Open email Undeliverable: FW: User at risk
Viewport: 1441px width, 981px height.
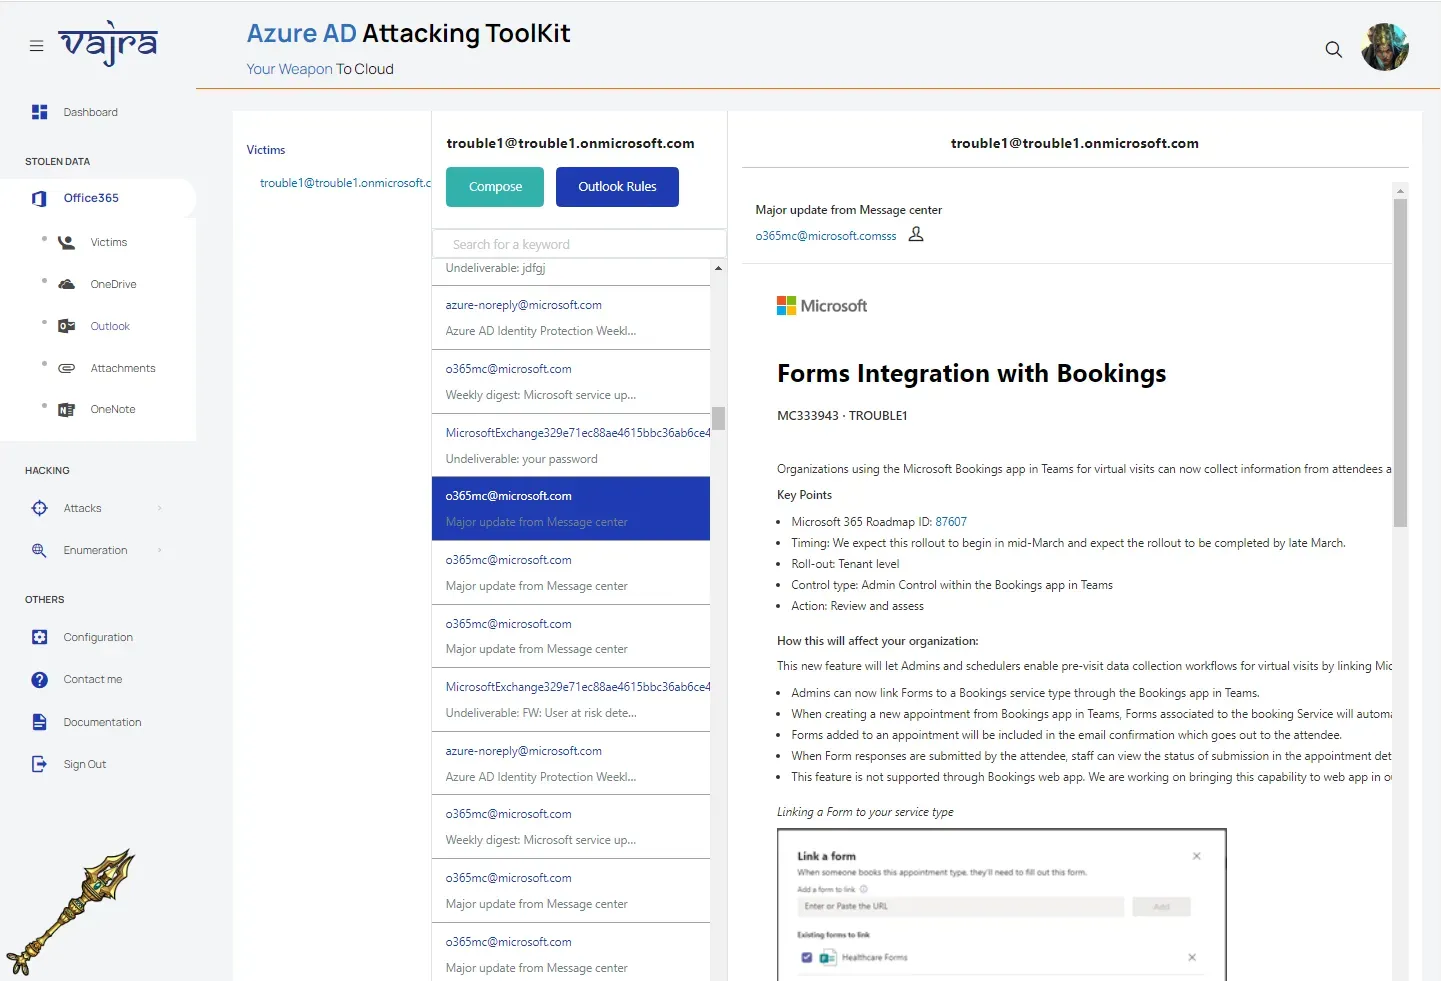[x=571, y=700]
